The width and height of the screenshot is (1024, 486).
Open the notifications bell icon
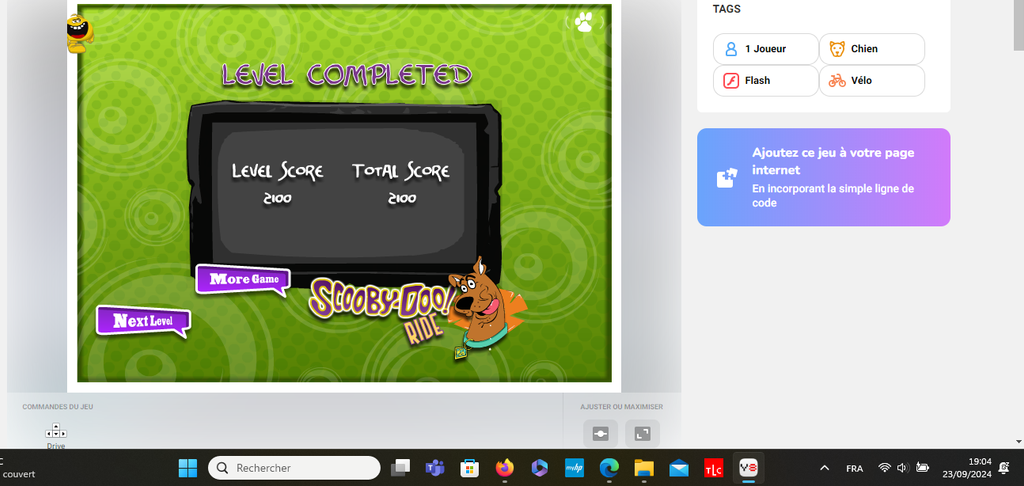click(x=1004, y=468)
